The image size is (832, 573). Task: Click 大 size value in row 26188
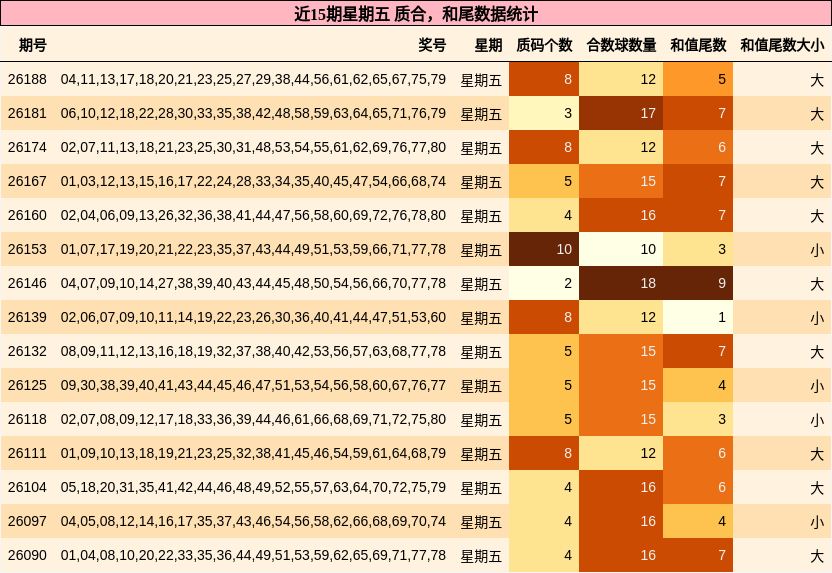pos(817,80)
